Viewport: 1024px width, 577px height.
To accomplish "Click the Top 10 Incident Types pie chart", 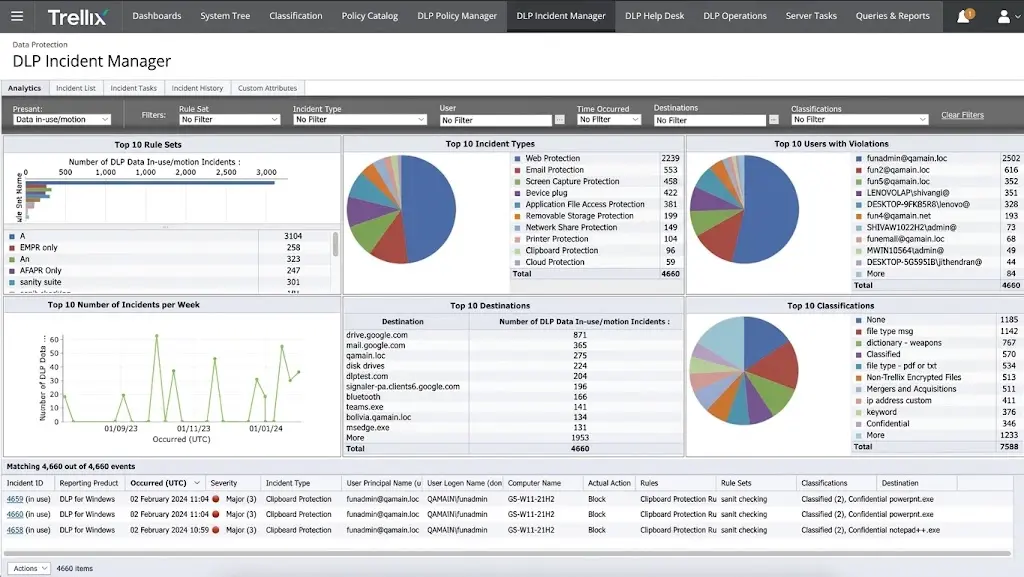I will click(401, 210).
